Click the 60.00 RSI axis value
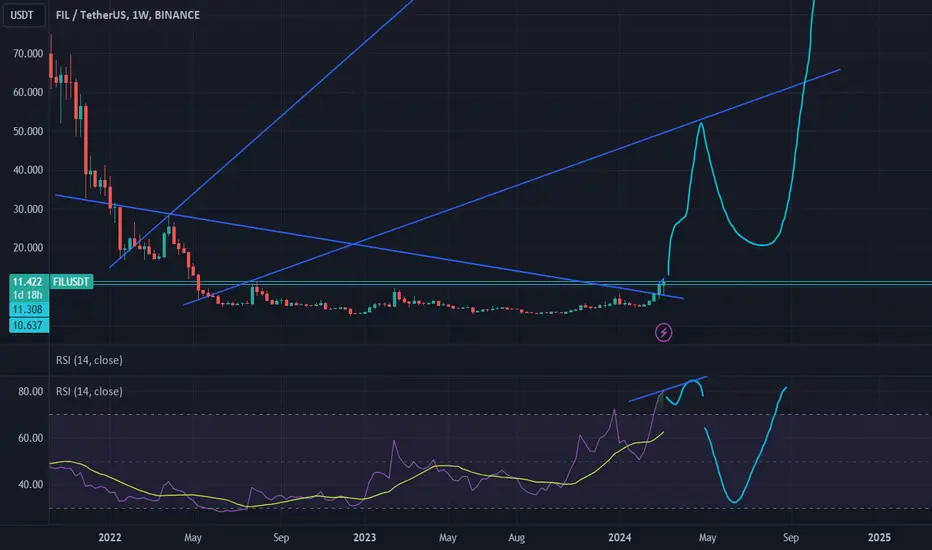 pyautogui.click(x=30, y=438)
